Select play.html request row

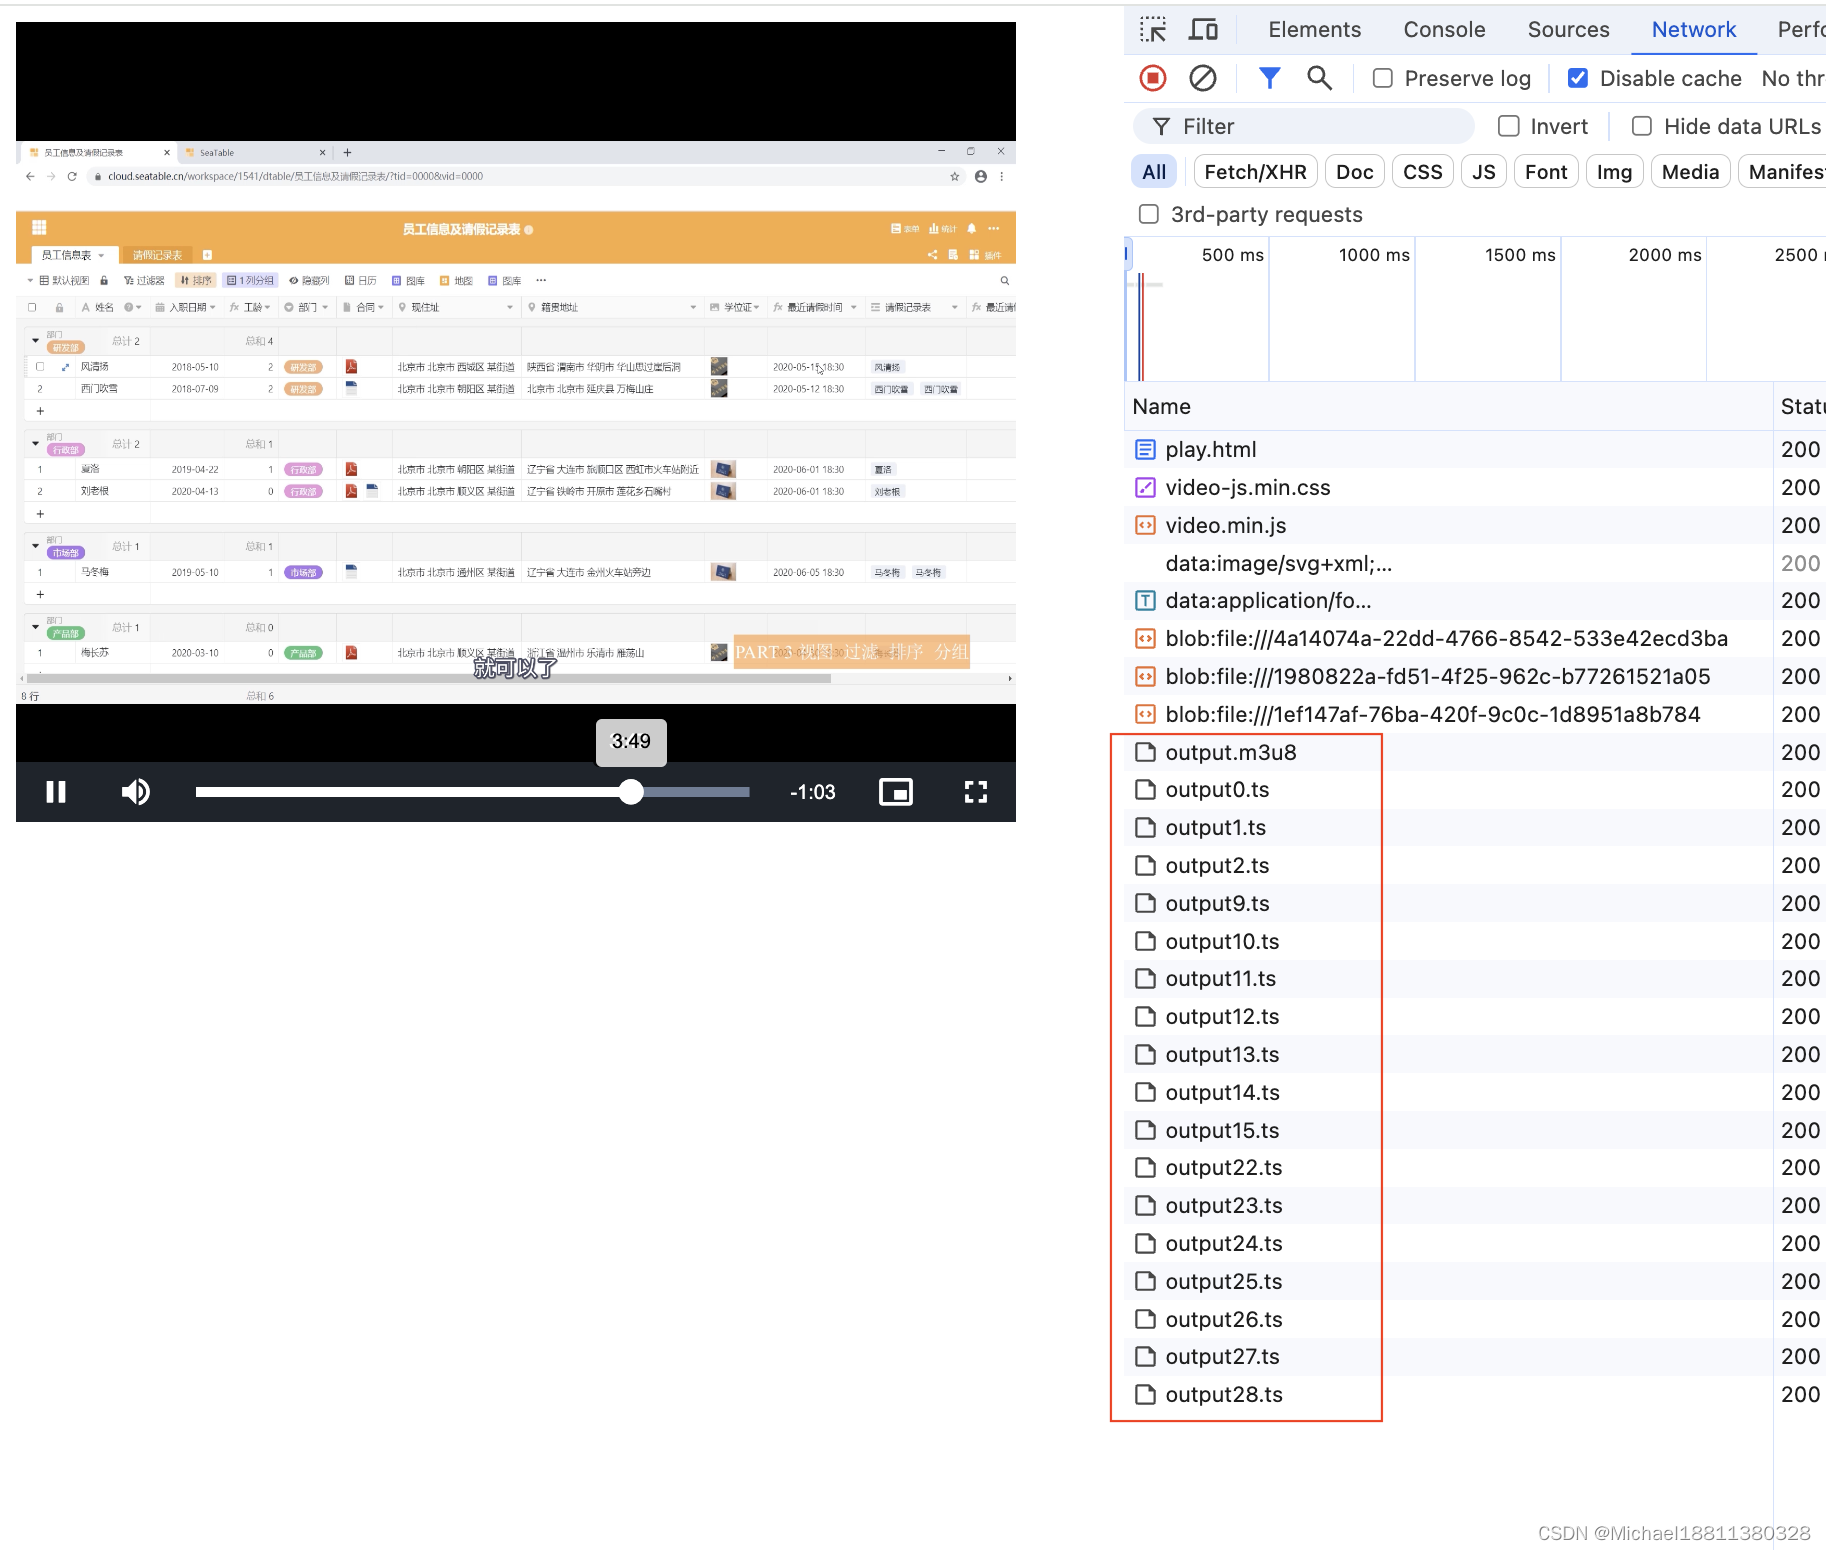tap(1448, 449)
